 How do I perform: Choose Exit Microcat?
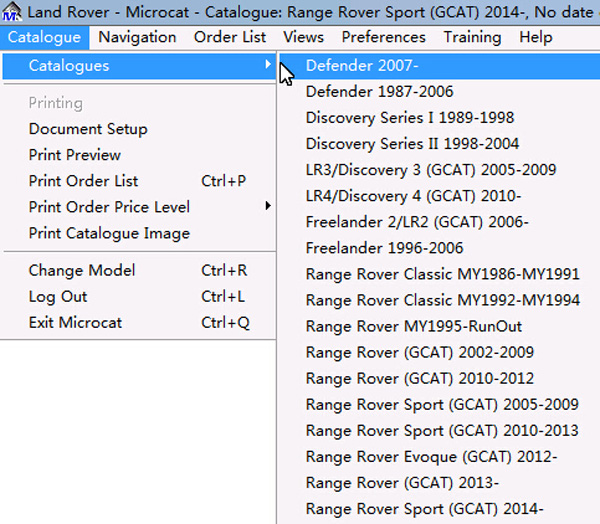click(x=139, y=323)
